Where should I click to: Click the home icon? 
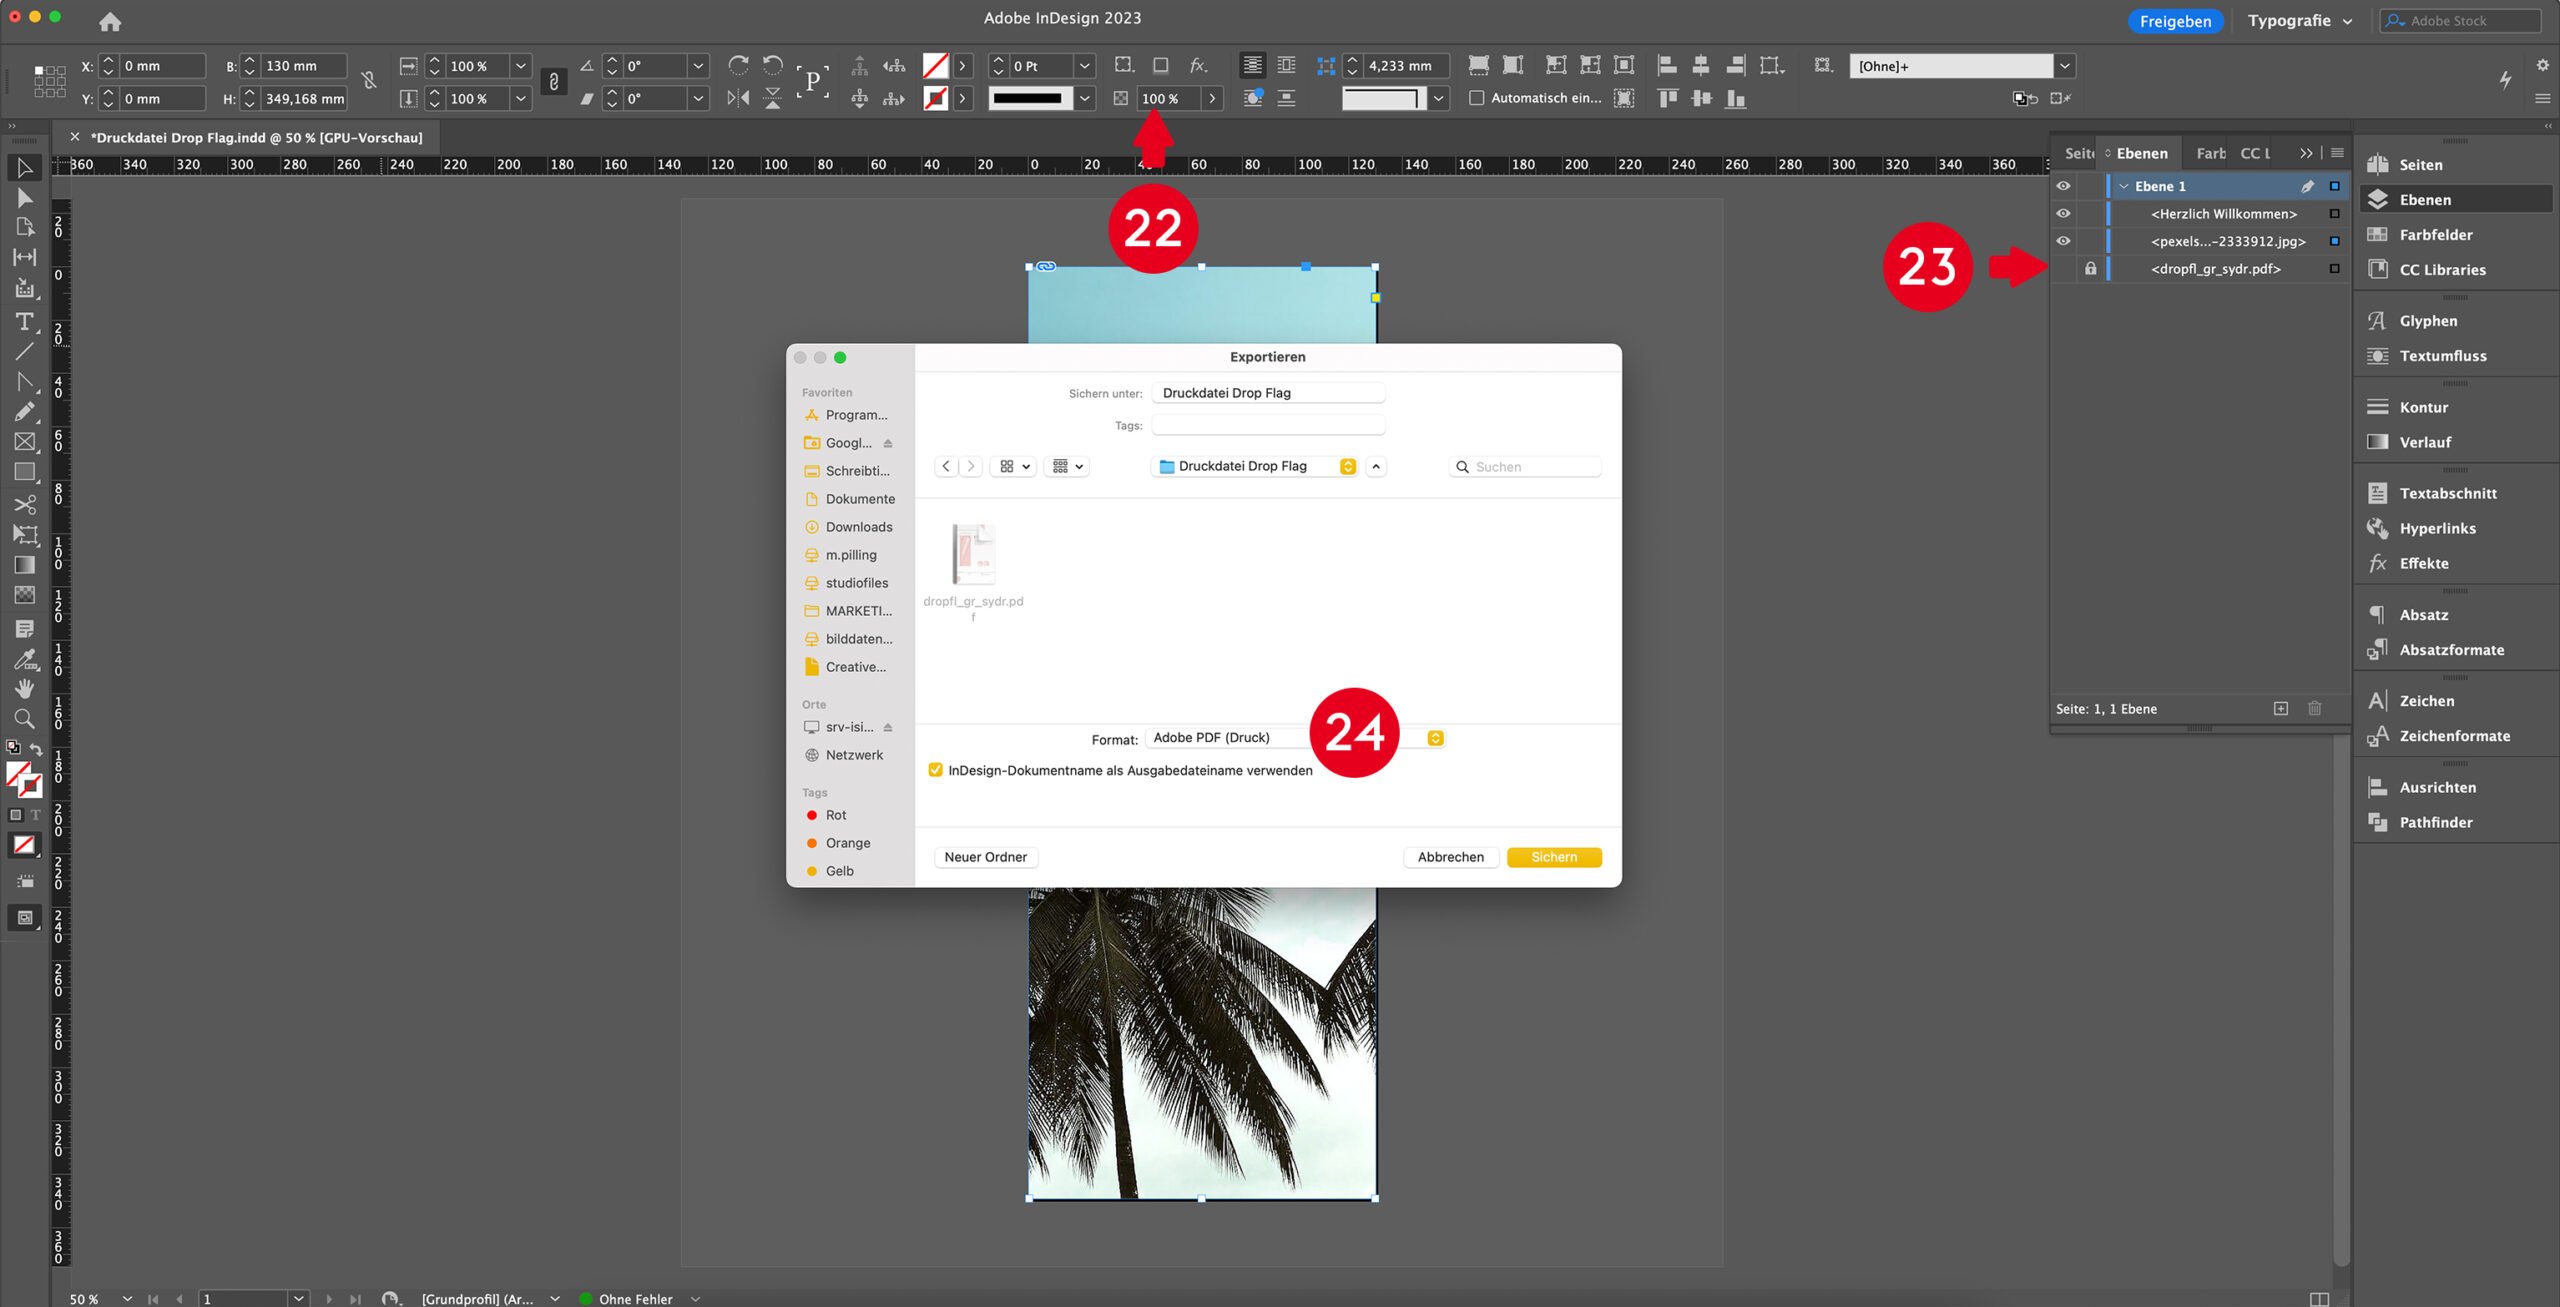tap(110, 21)
